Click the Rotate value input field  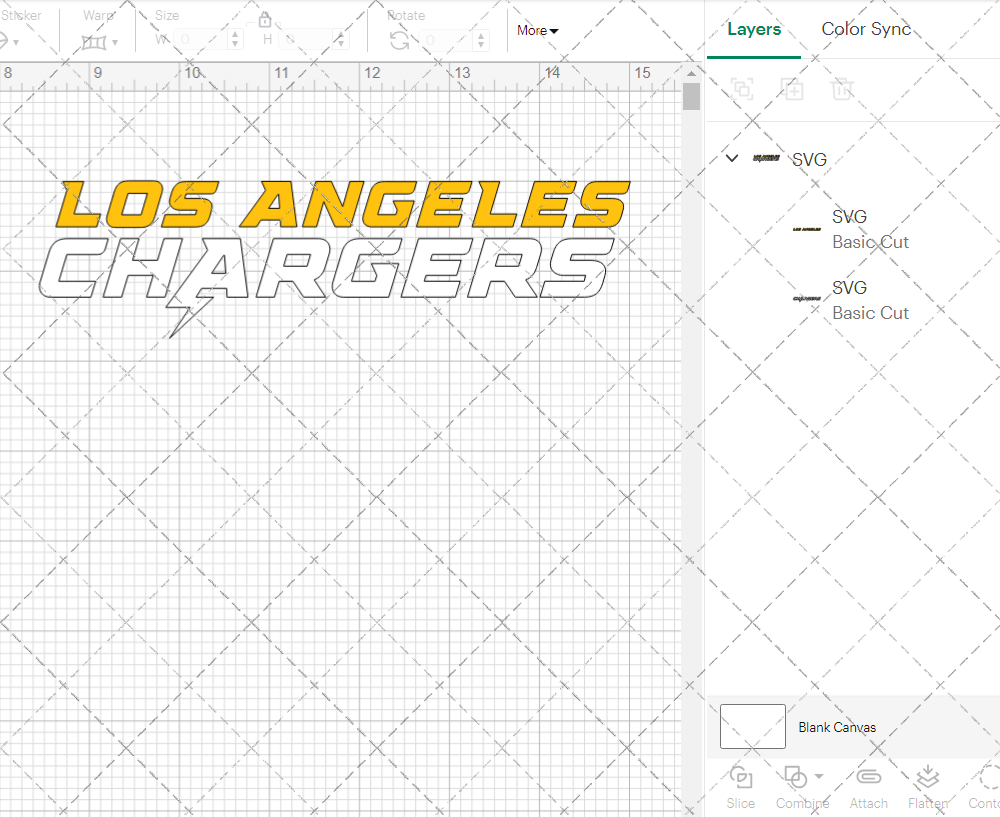[446, 40]
